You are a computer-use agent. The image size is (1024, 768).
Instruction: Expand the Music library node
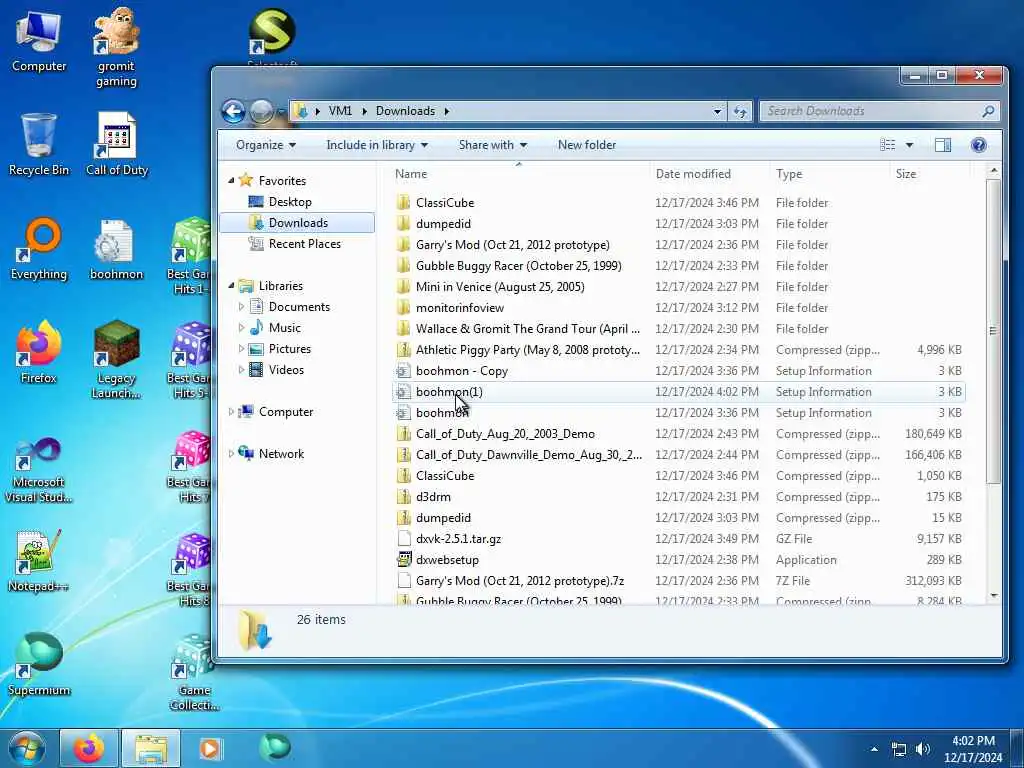[x=241, y=327]
